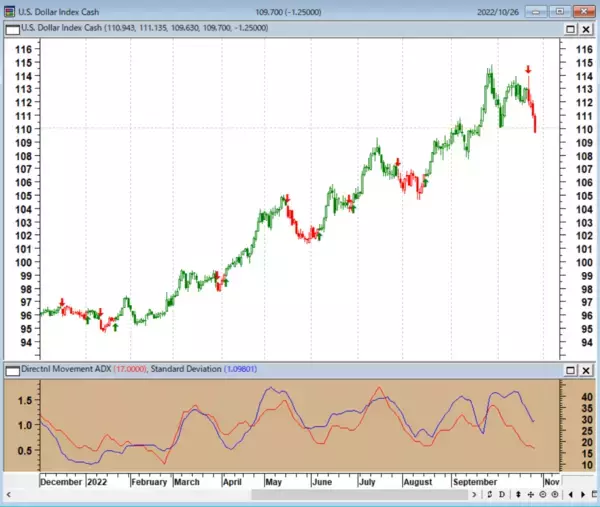Viewport: 600px width, 507px height.
Task: Step chart back with the left triangle
Action: [570, 493]
